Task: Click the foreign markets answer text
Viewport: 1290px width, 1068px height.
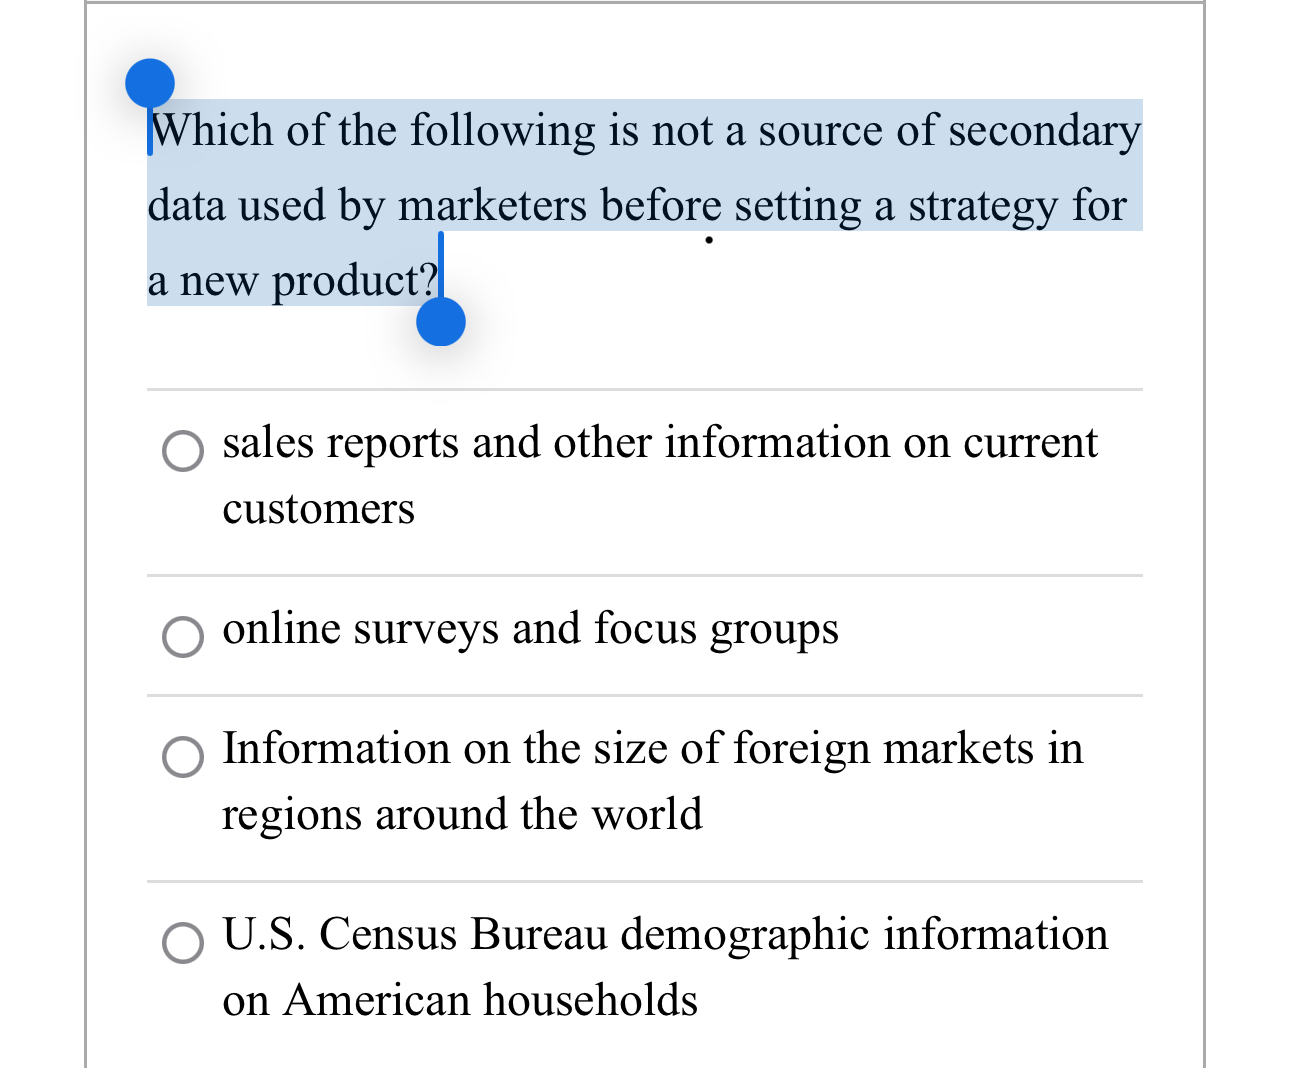Action: point(653,750)
